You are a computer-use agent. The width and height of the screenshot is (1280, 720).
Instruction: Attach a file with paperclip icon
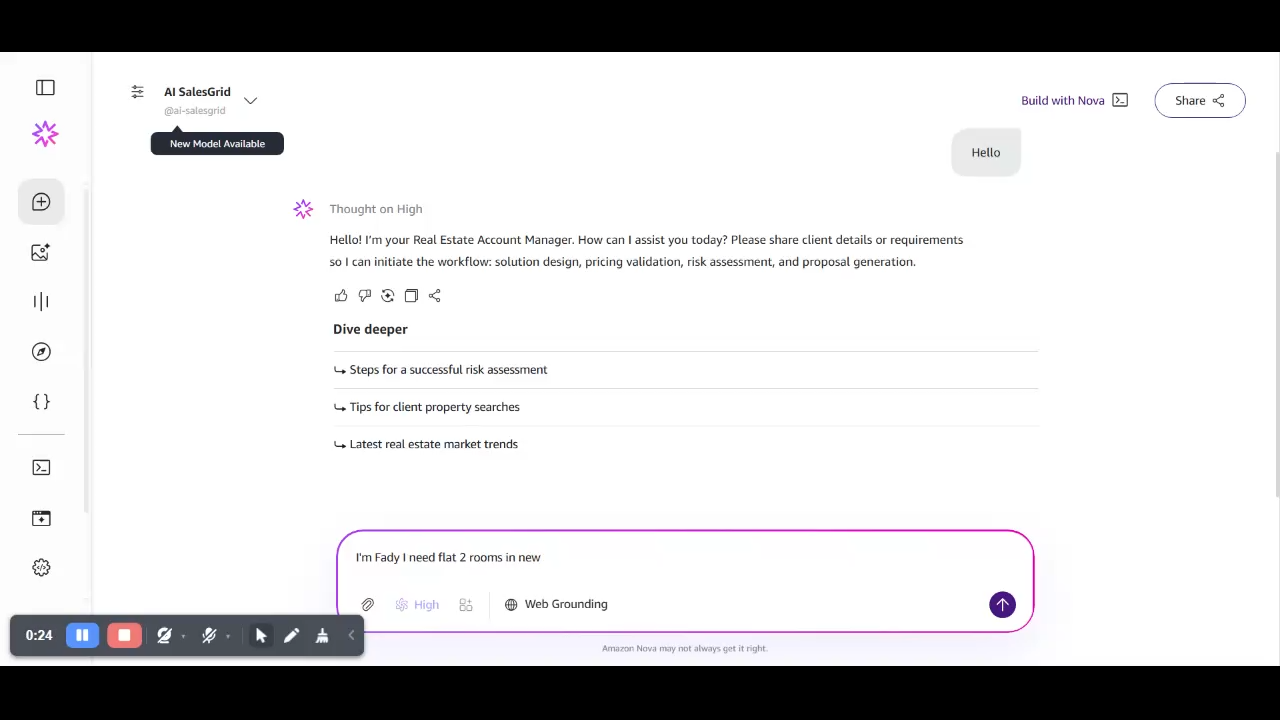368,604
